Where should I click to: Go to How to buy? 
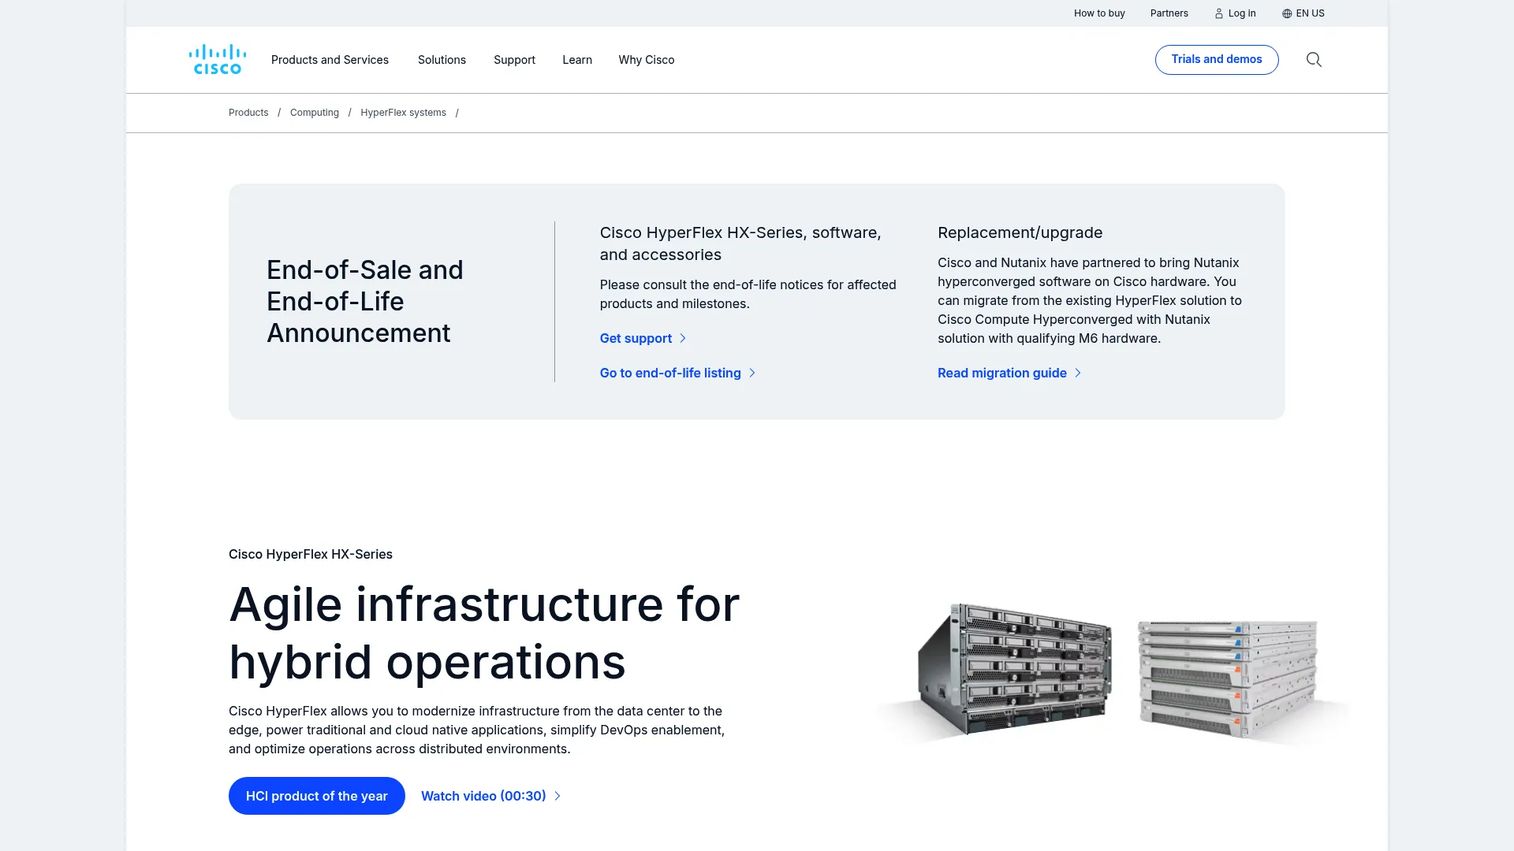1099,14
